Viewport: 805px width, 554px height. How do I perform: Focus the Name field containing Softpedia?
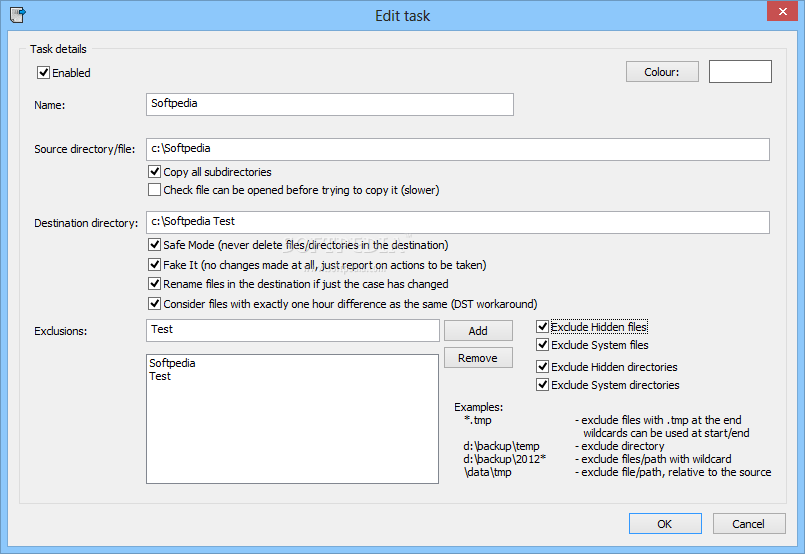tap(330, 104)
